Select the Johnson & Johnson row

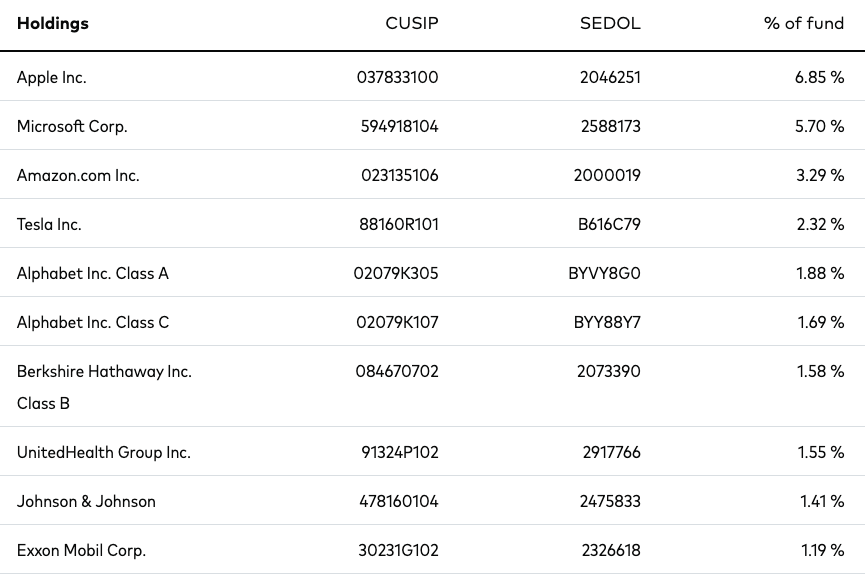432,500
